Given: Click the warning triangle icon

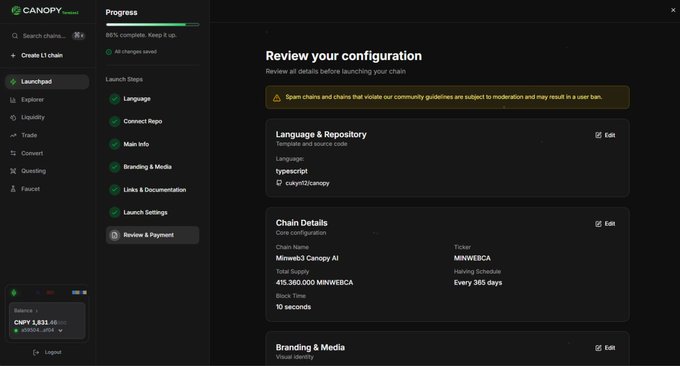Looking at the screenshot, I should (277, 98).
